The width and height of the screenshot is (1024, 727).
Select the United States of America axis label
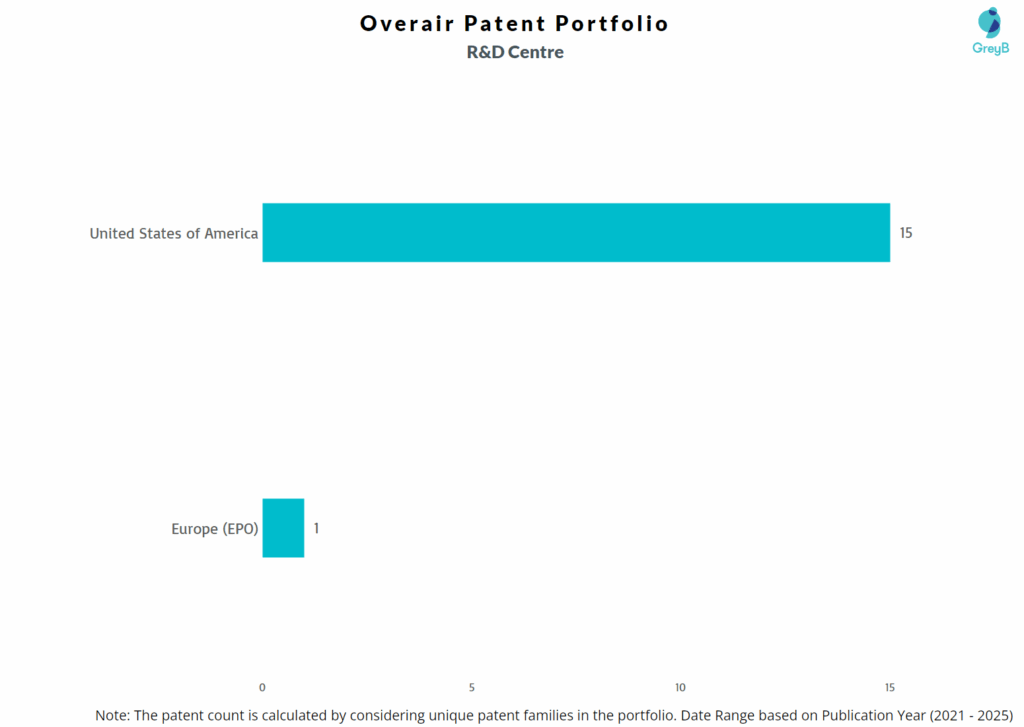point(173,234)
